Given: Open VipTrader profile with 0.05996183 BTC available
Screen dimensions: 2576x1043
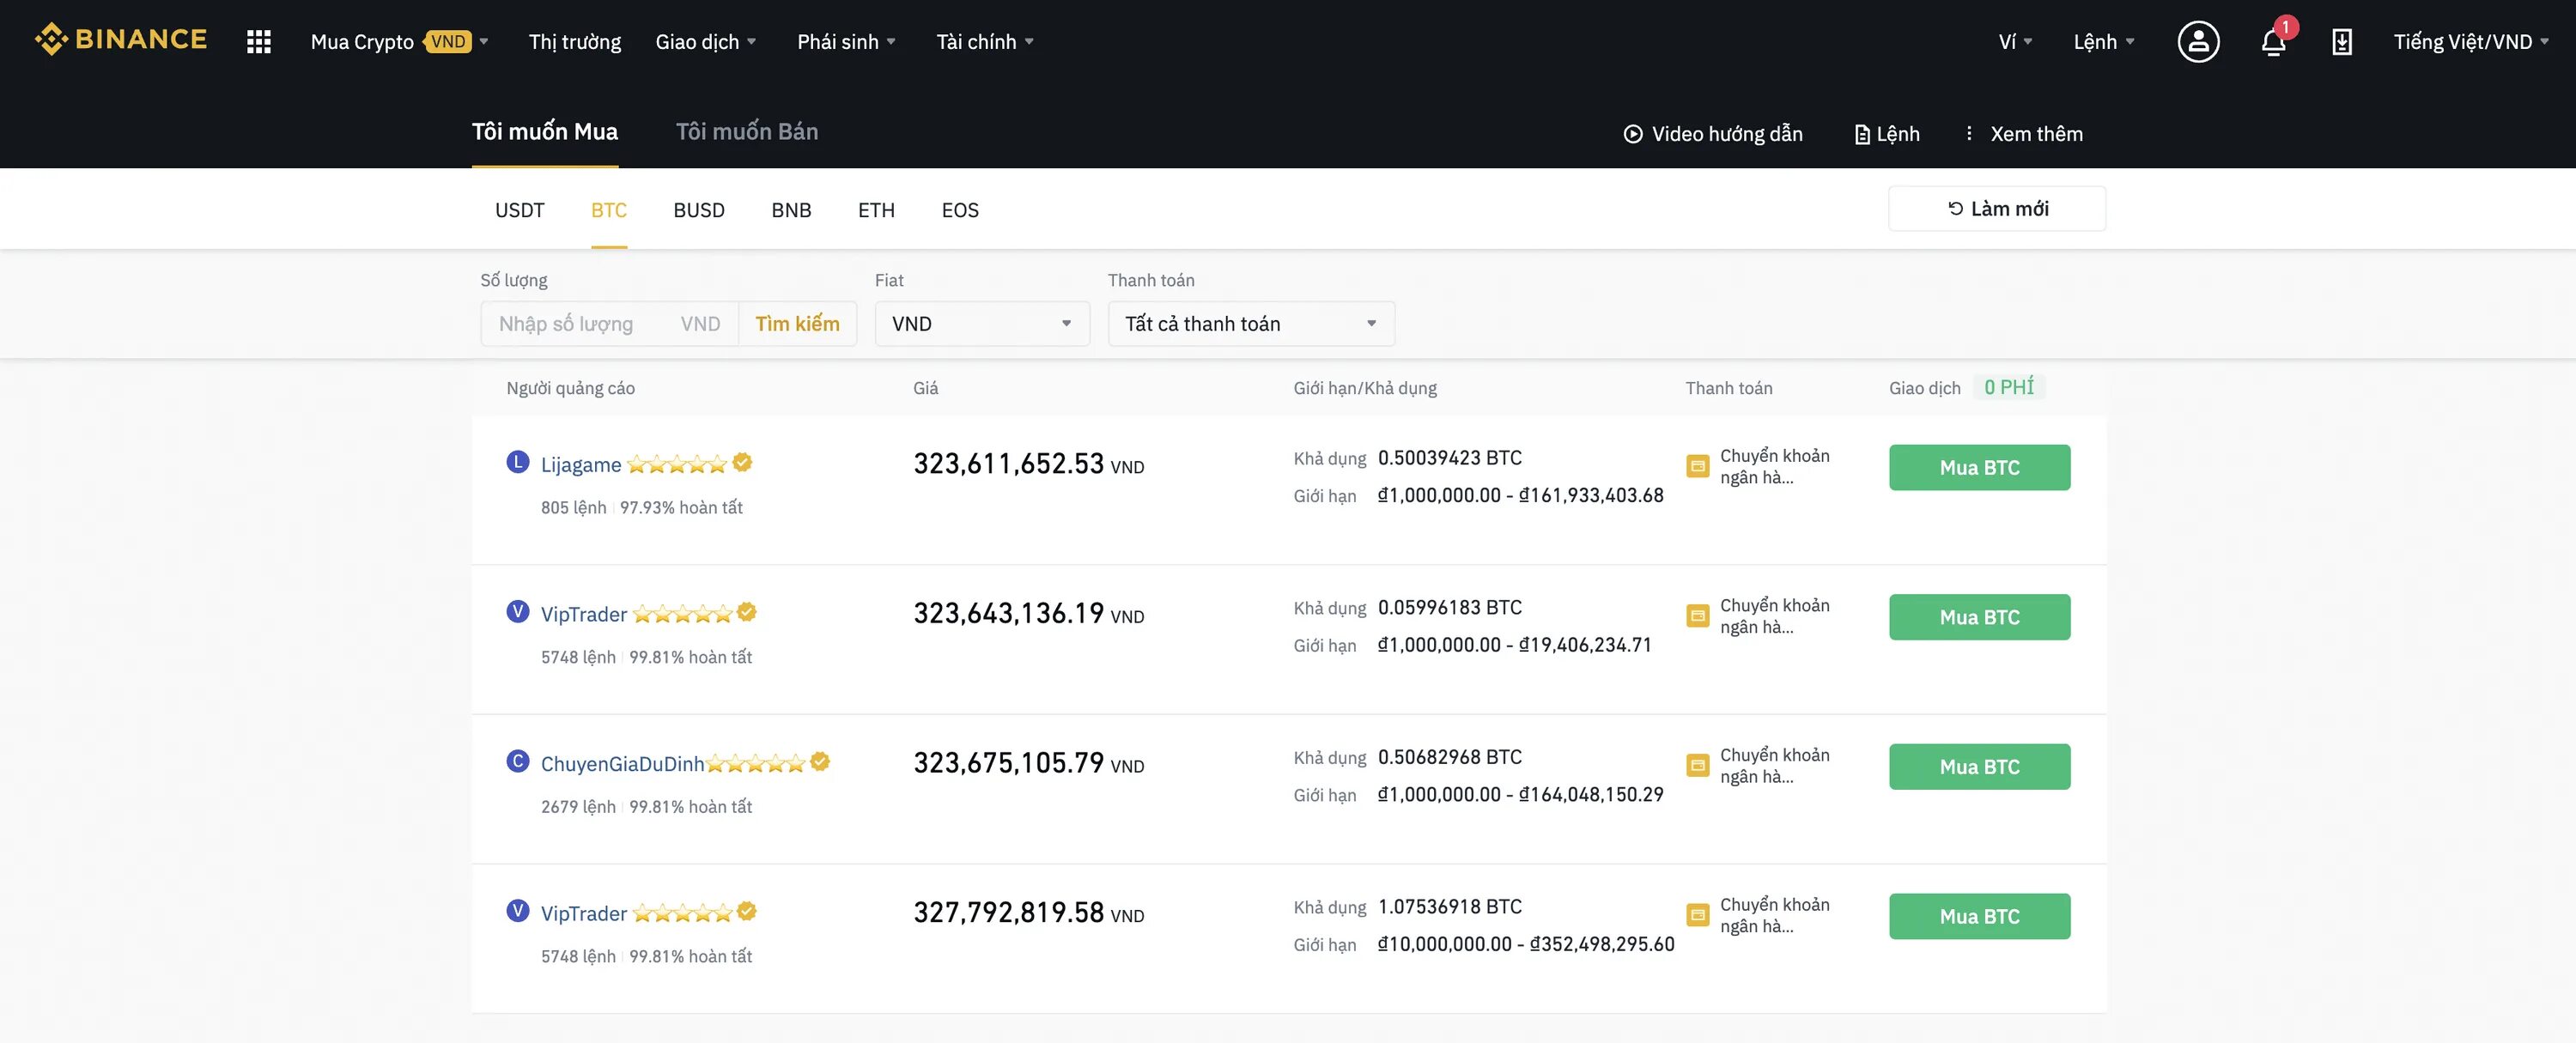Looking at the screenshot, I should 584,614.
